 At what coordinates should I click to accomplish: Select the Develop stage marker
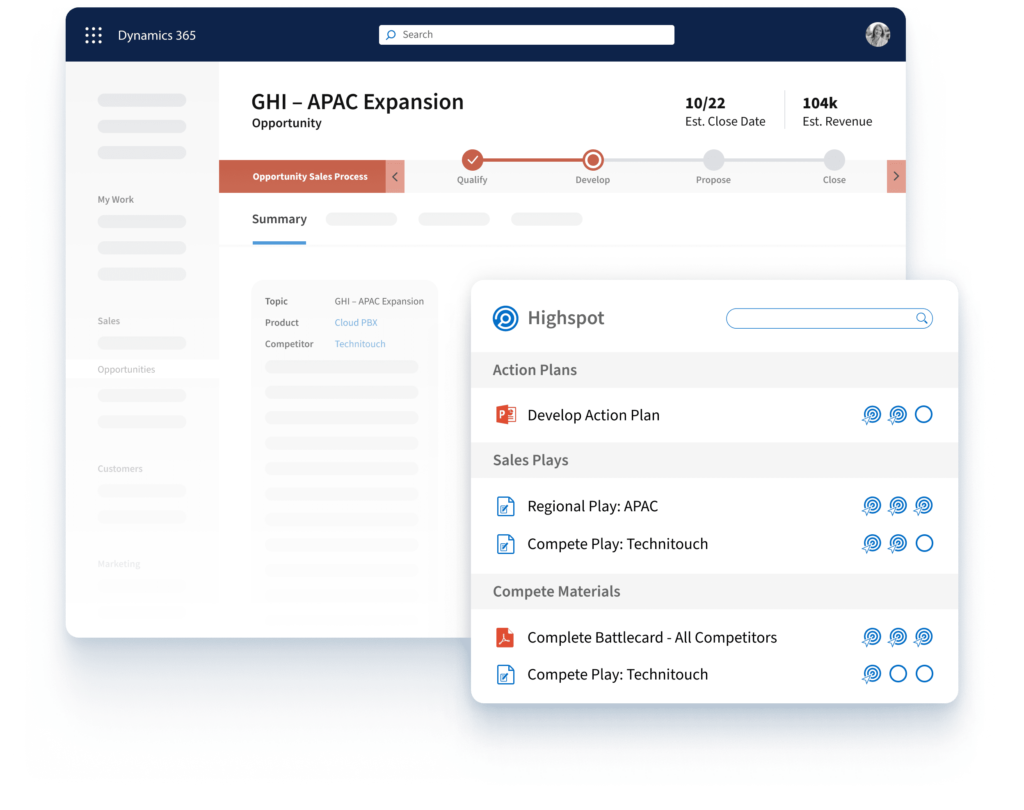pos(592,159)
